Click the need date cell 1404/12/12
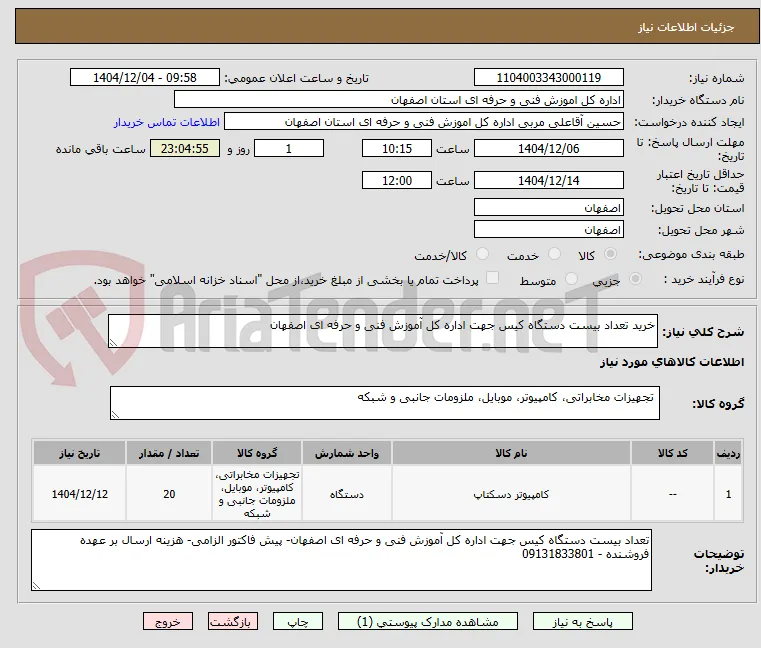 [x=80, y=494]
